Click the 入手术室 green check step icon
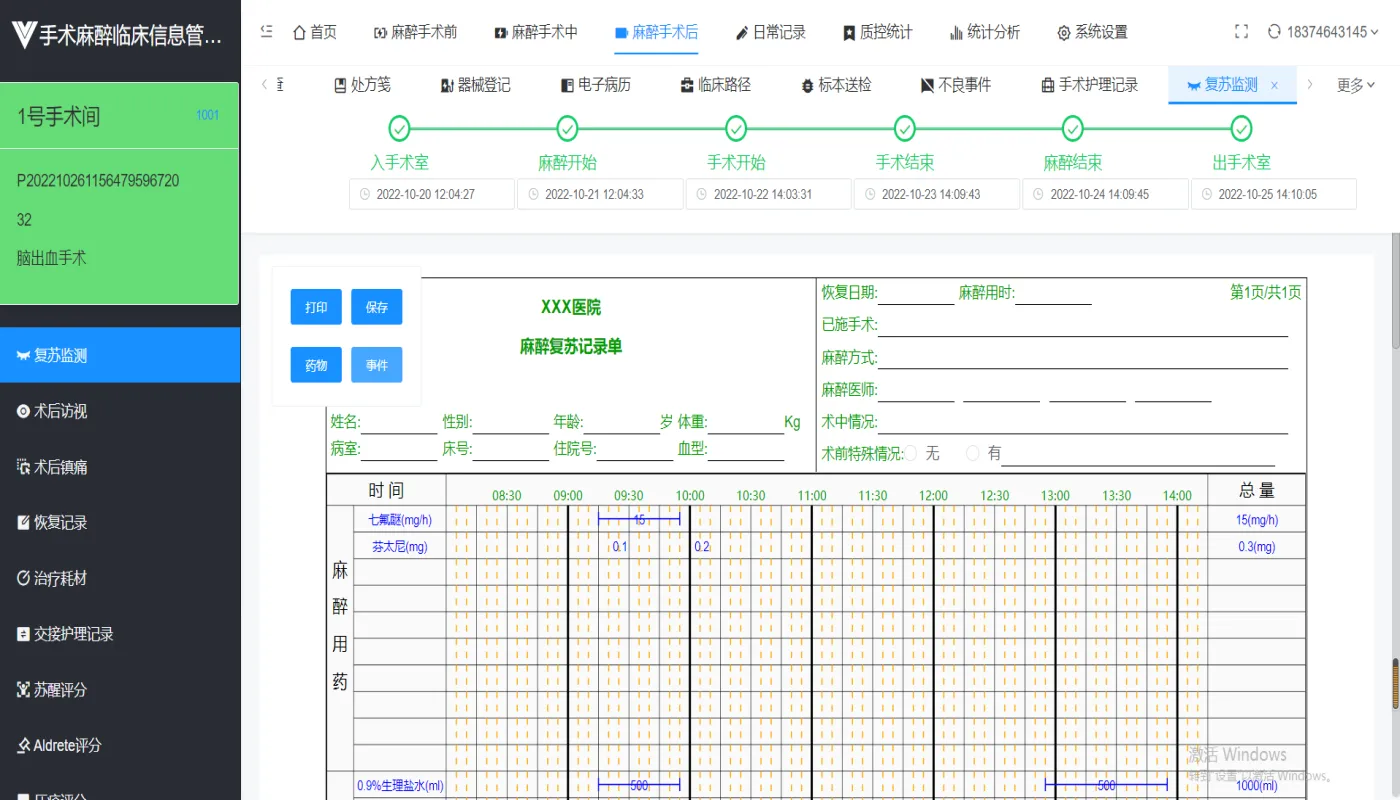 [399, 129]
